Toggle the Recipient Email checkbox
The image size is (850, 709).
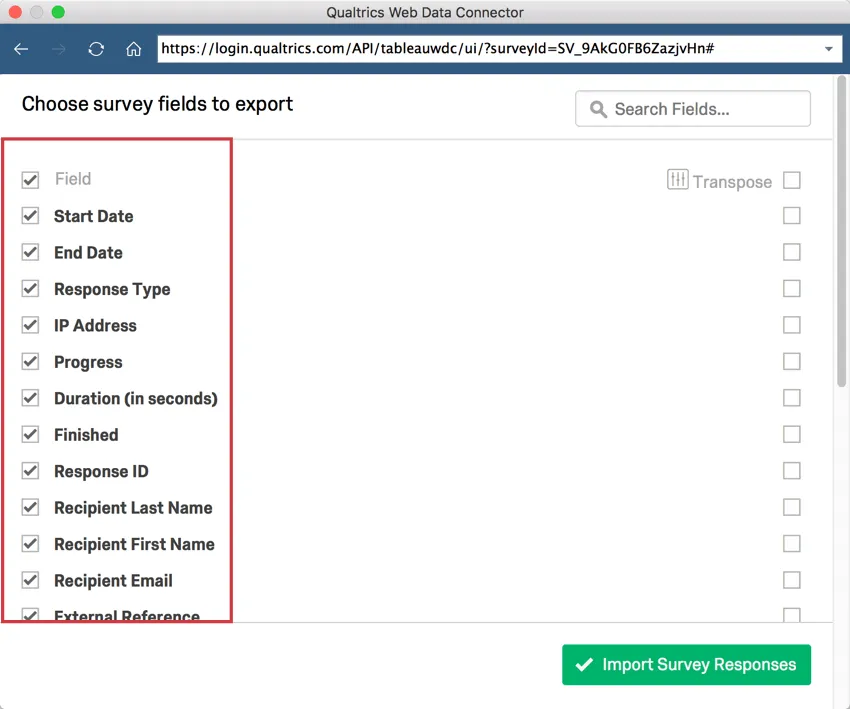click(31, 580)
